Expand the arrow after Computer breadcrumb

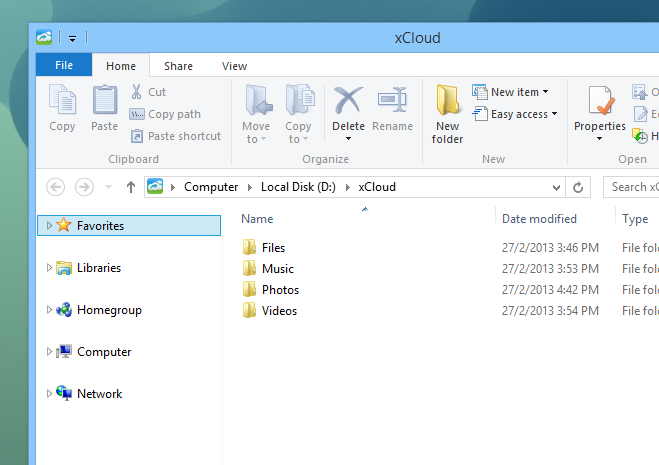pos(250,187)
